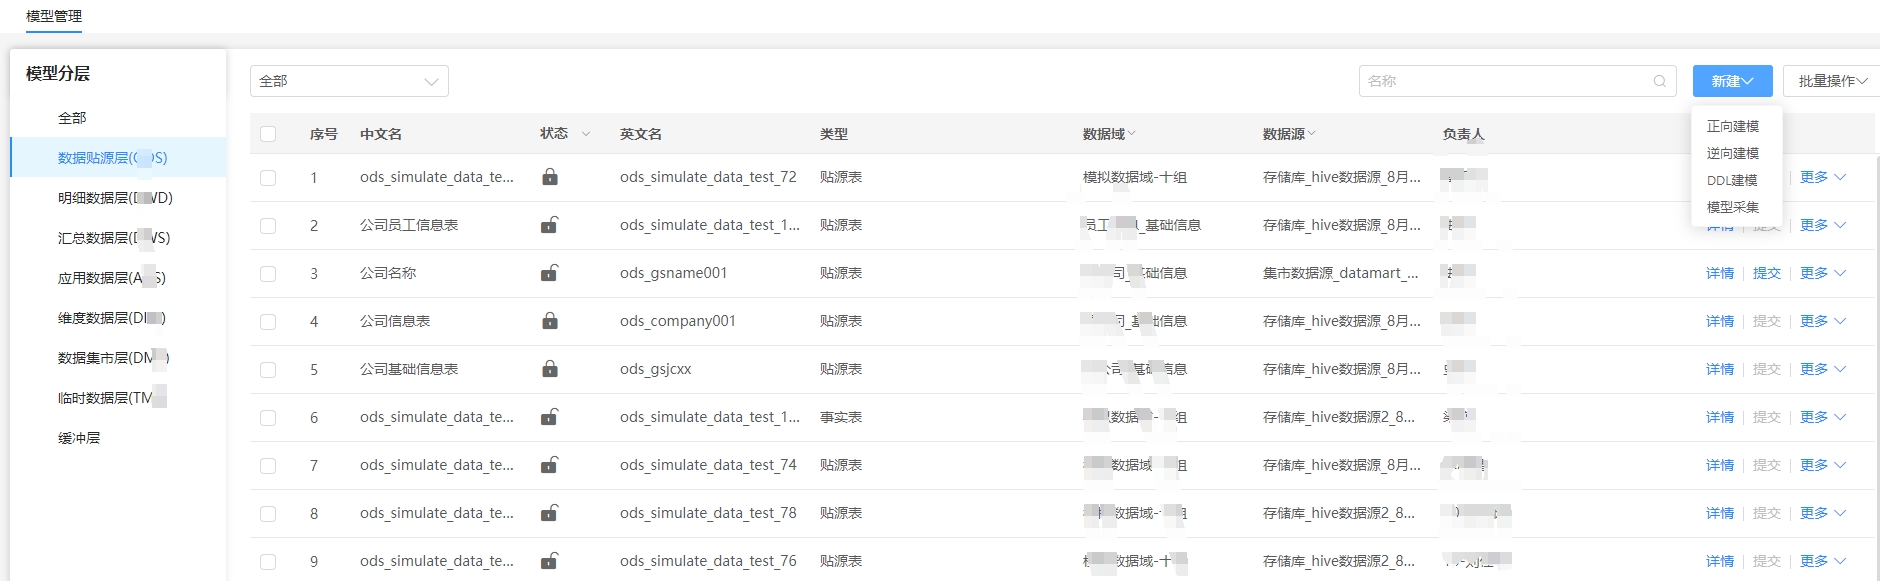Click 提交 link for the 公司名称 row
Screen dimensions: 1880x581
coord(1766,273)
